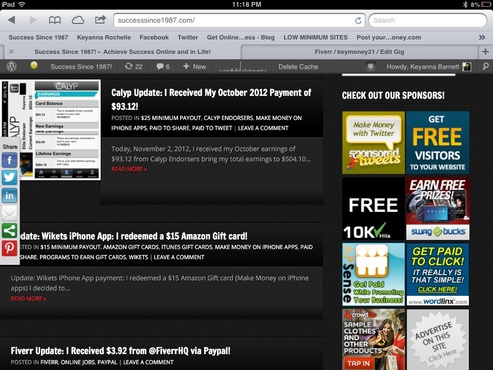493x370 pixels.
Task: Open Wordlinx Get Paid To Click banner
Action: pyautogui.click(x=438, y=274)
